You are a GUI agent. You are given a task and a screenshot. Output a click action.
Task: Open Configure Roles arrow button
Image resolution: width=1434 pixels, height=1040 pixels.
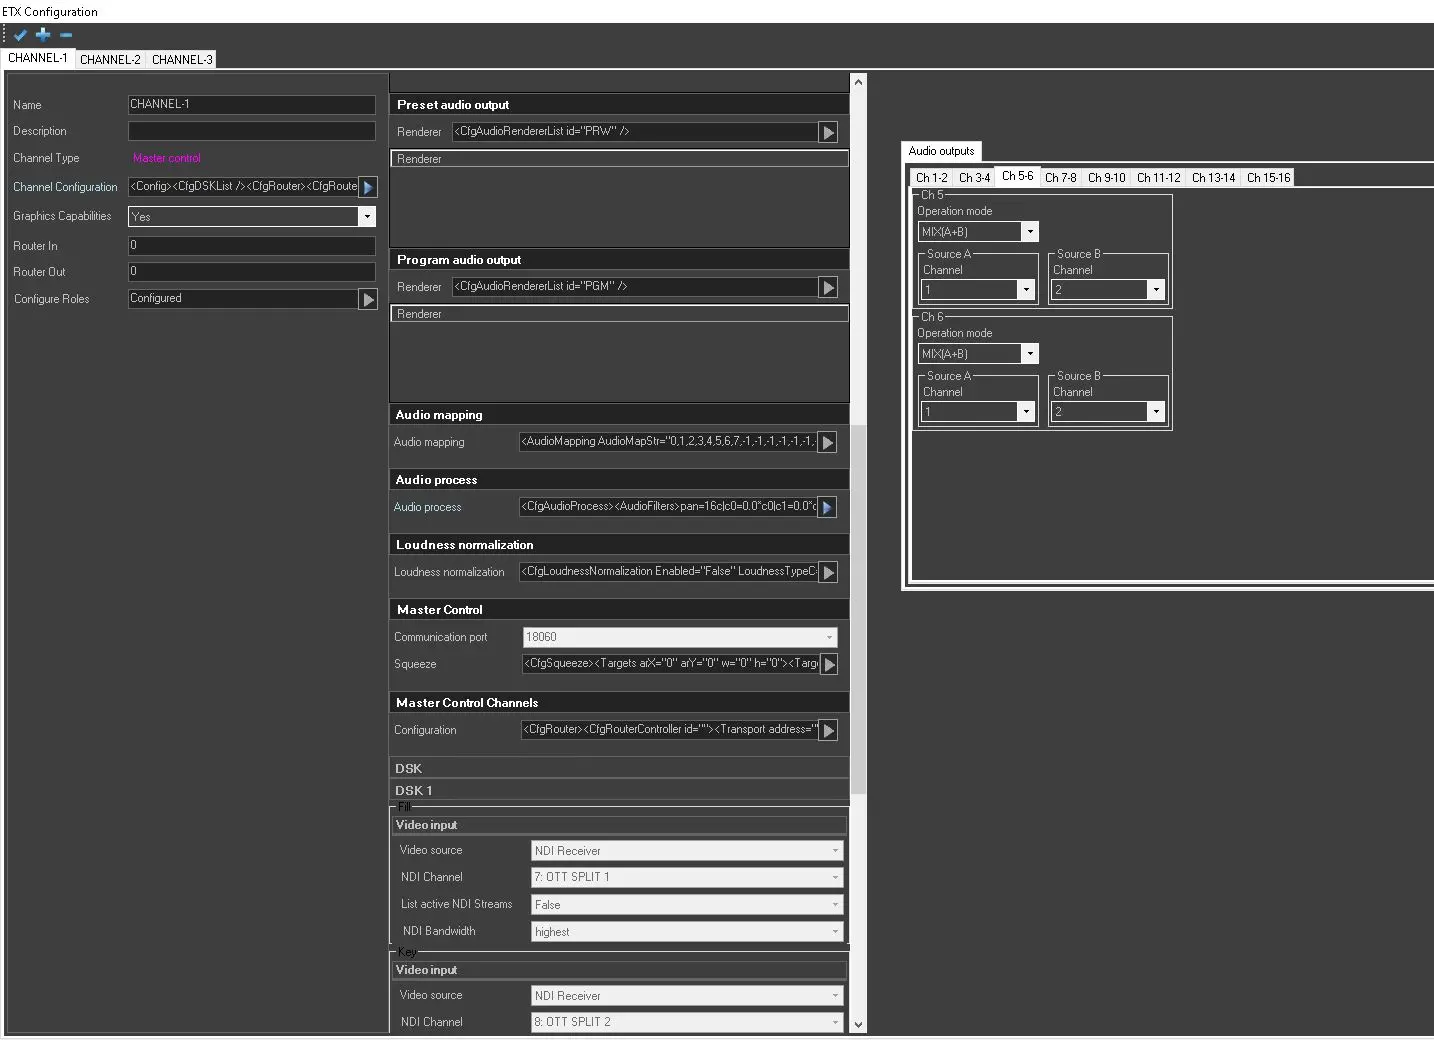pos(368,299)
